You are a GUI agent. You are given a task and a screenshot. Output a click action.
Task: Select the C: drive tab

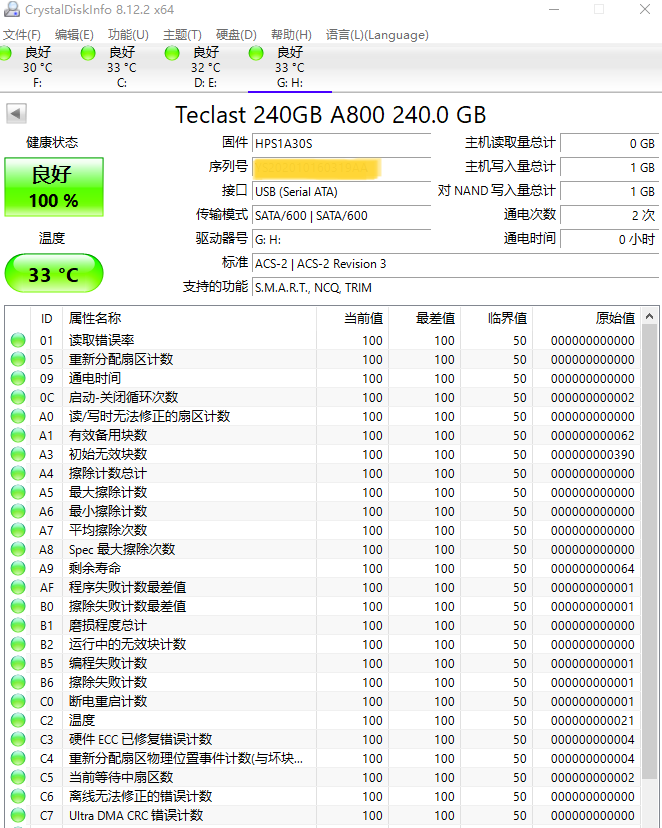(121, 68)
